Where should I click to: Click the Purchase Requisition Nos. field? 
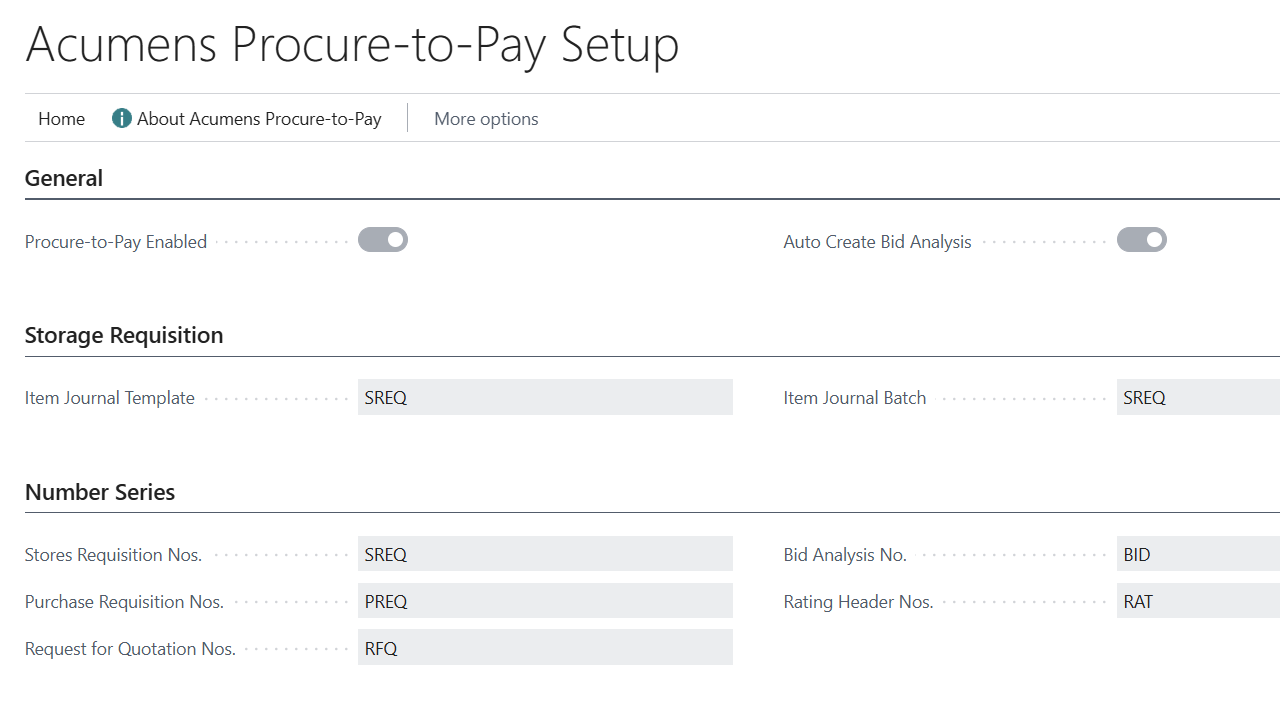[x=545, y=600]
